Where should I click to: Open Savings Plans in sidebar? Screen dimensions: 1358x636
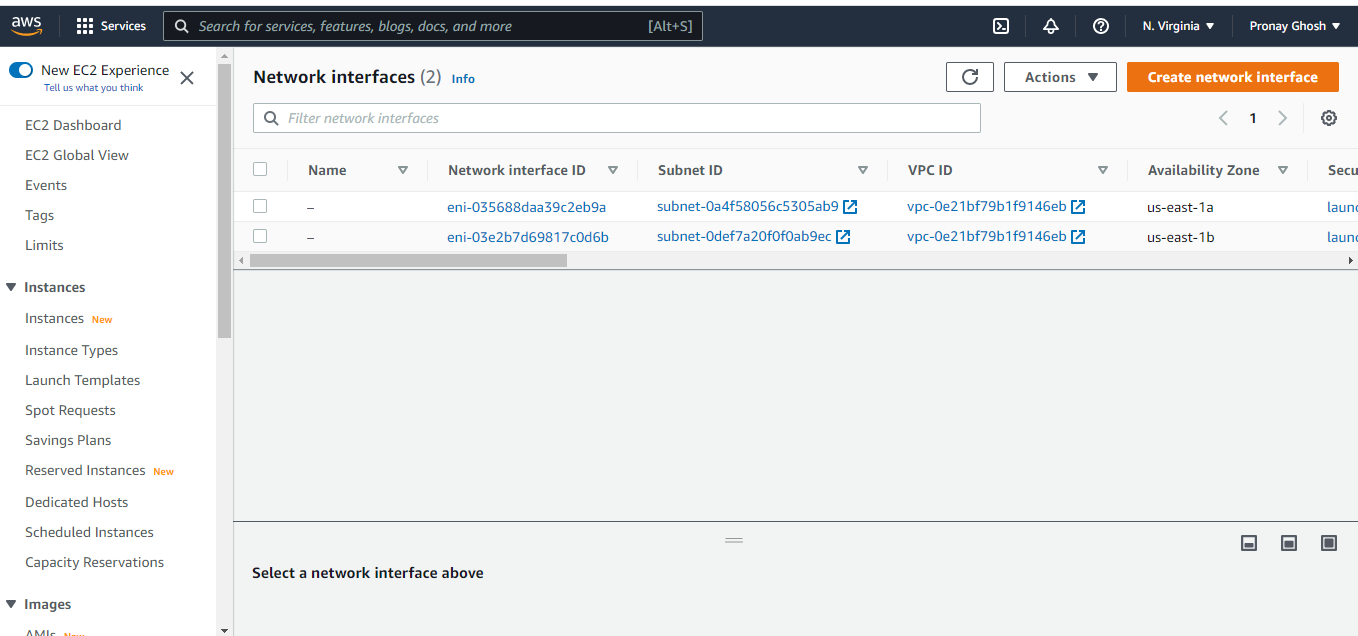68,440
